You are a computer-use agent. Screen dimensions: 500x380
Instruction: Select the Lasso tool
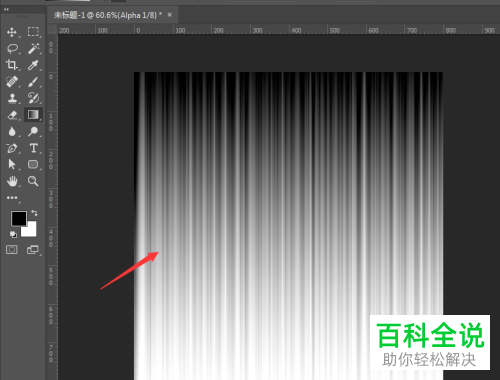point(12,49)
